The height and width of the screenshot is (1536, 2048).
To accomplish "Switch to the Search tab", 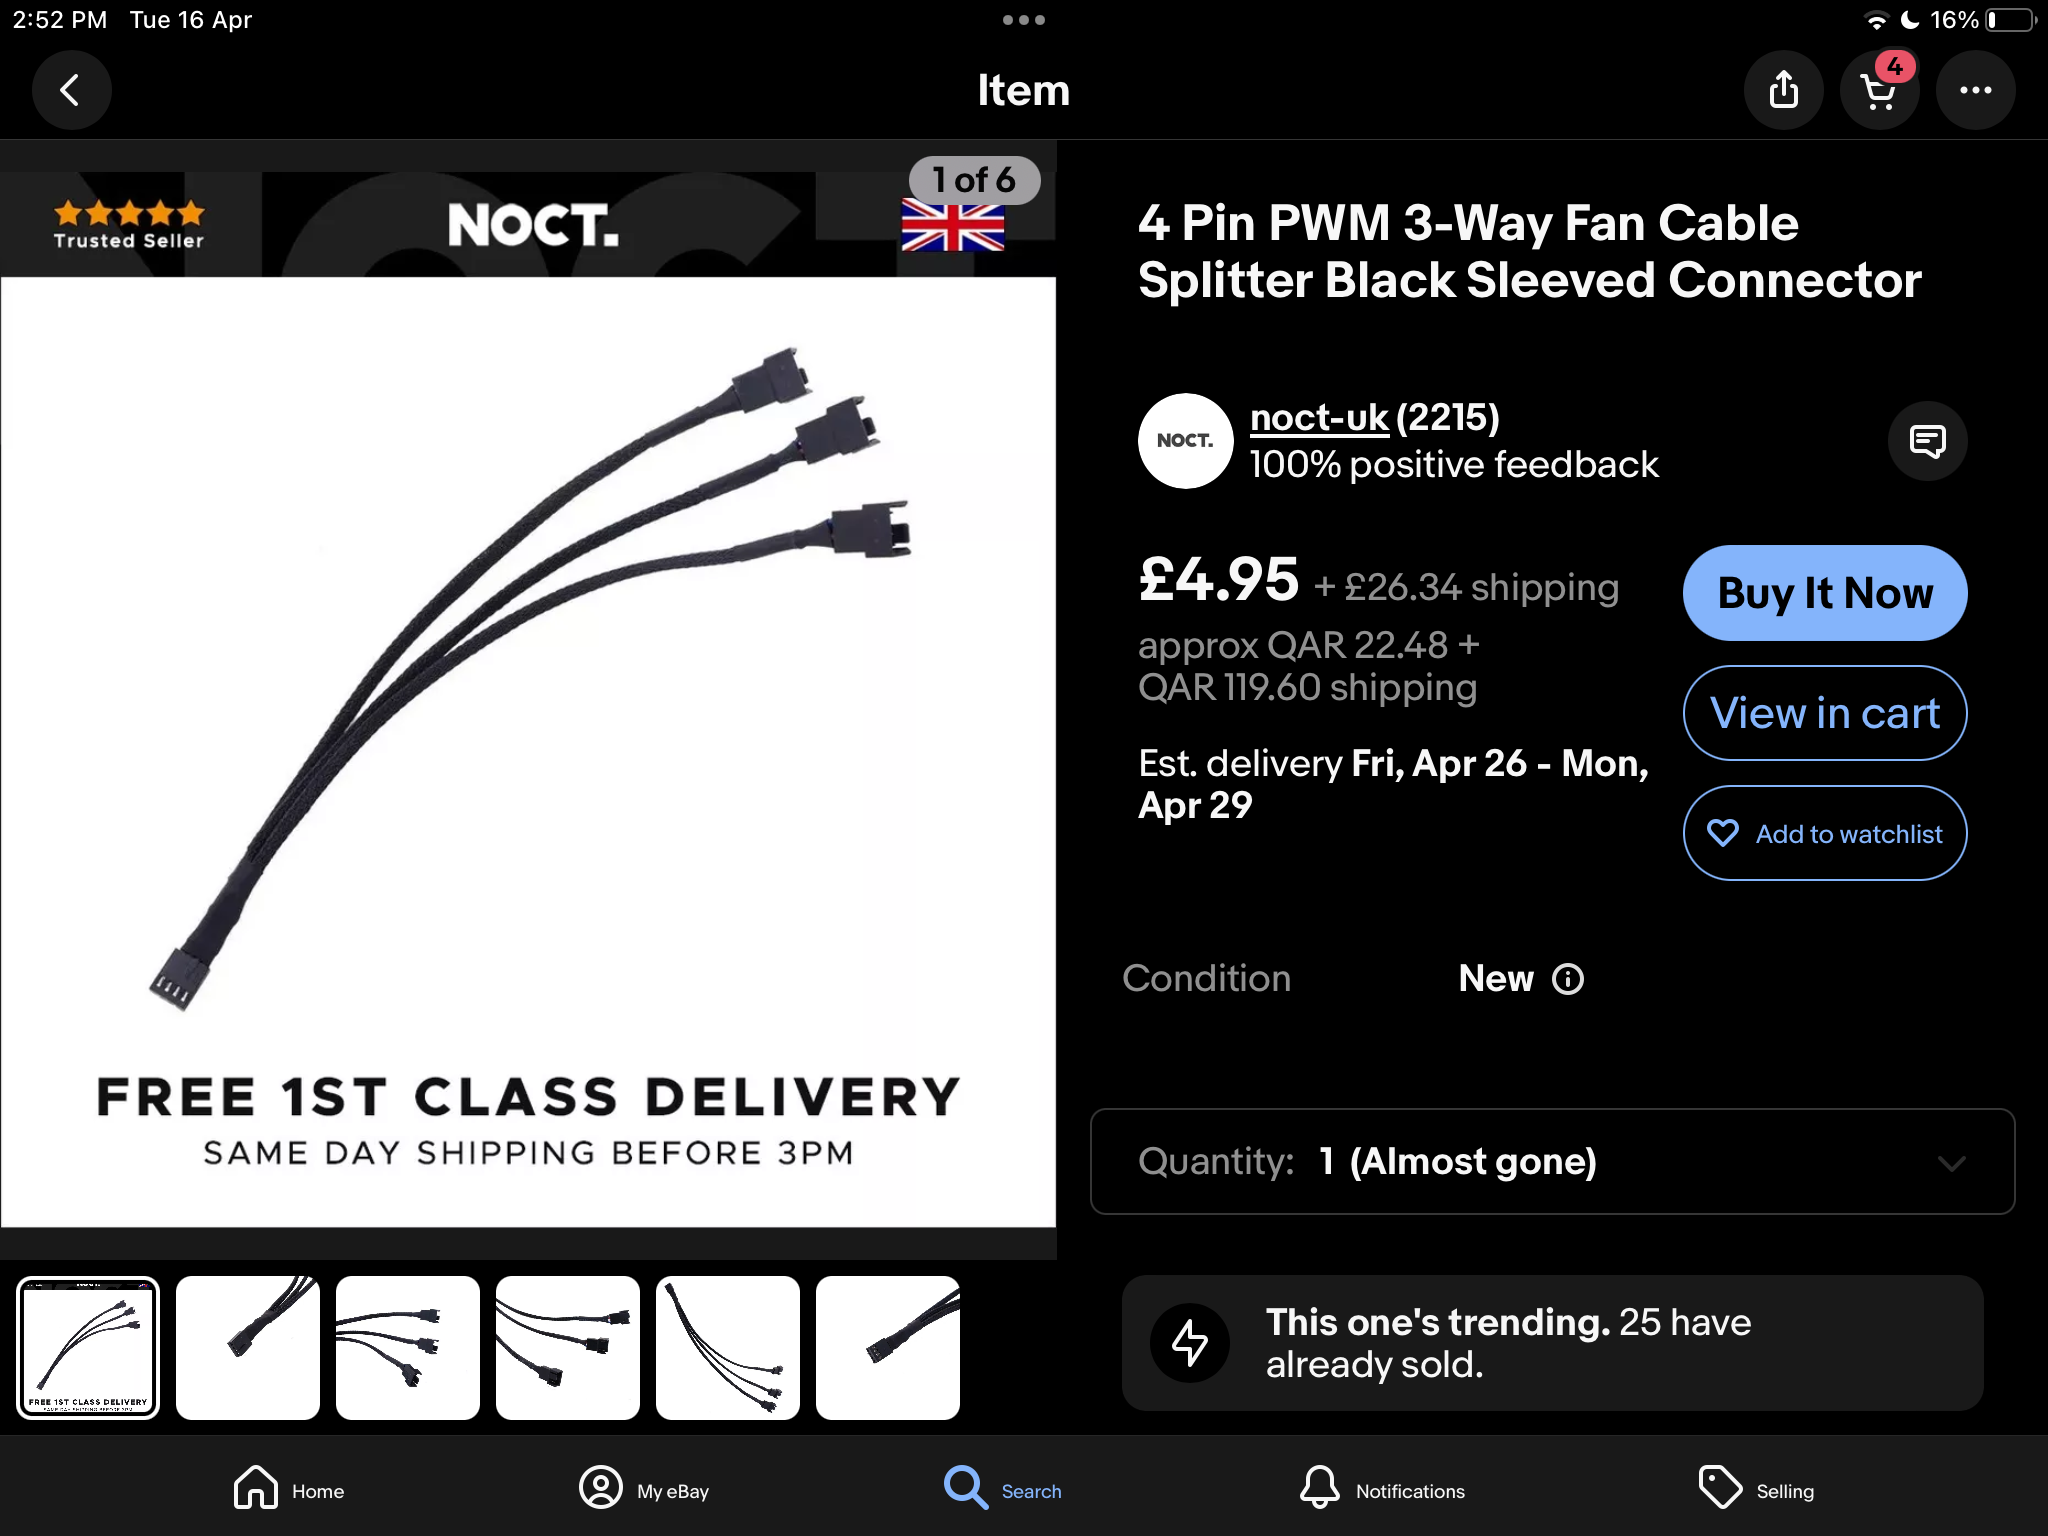I will coord(1003,1490).
